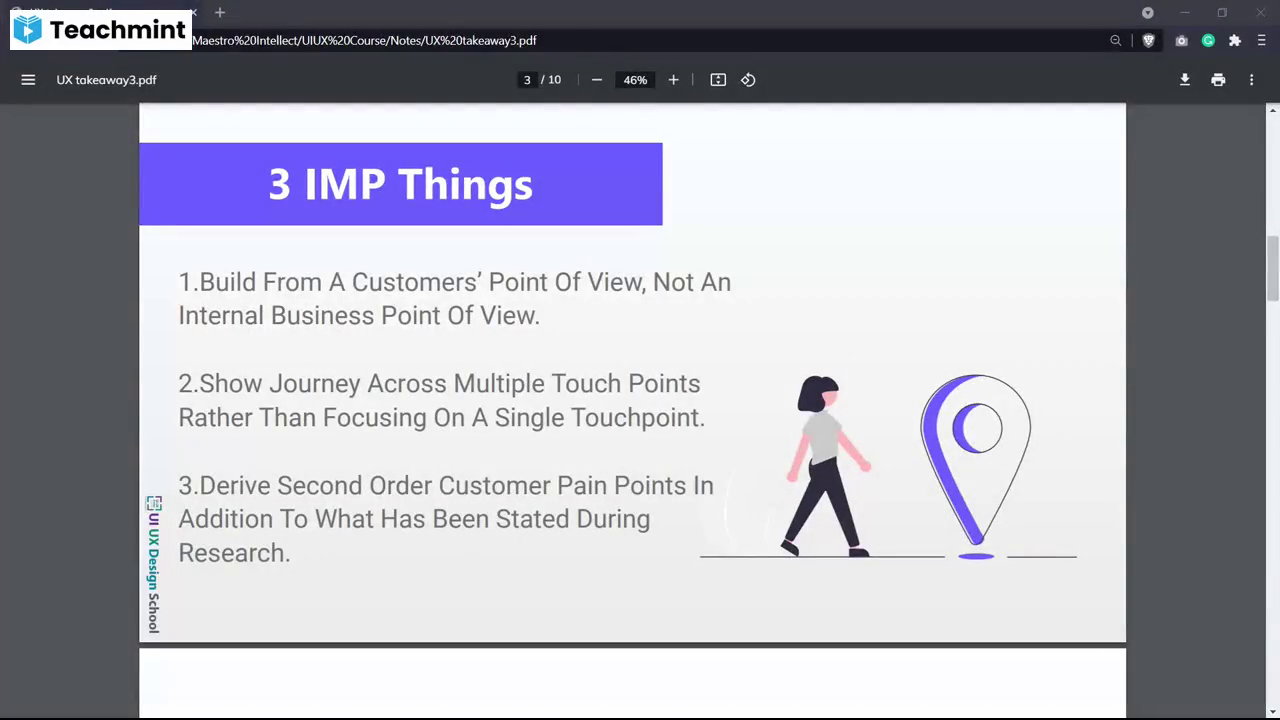
Task: Open more PDF options with three-dot menu
Action: [1251, 80]
